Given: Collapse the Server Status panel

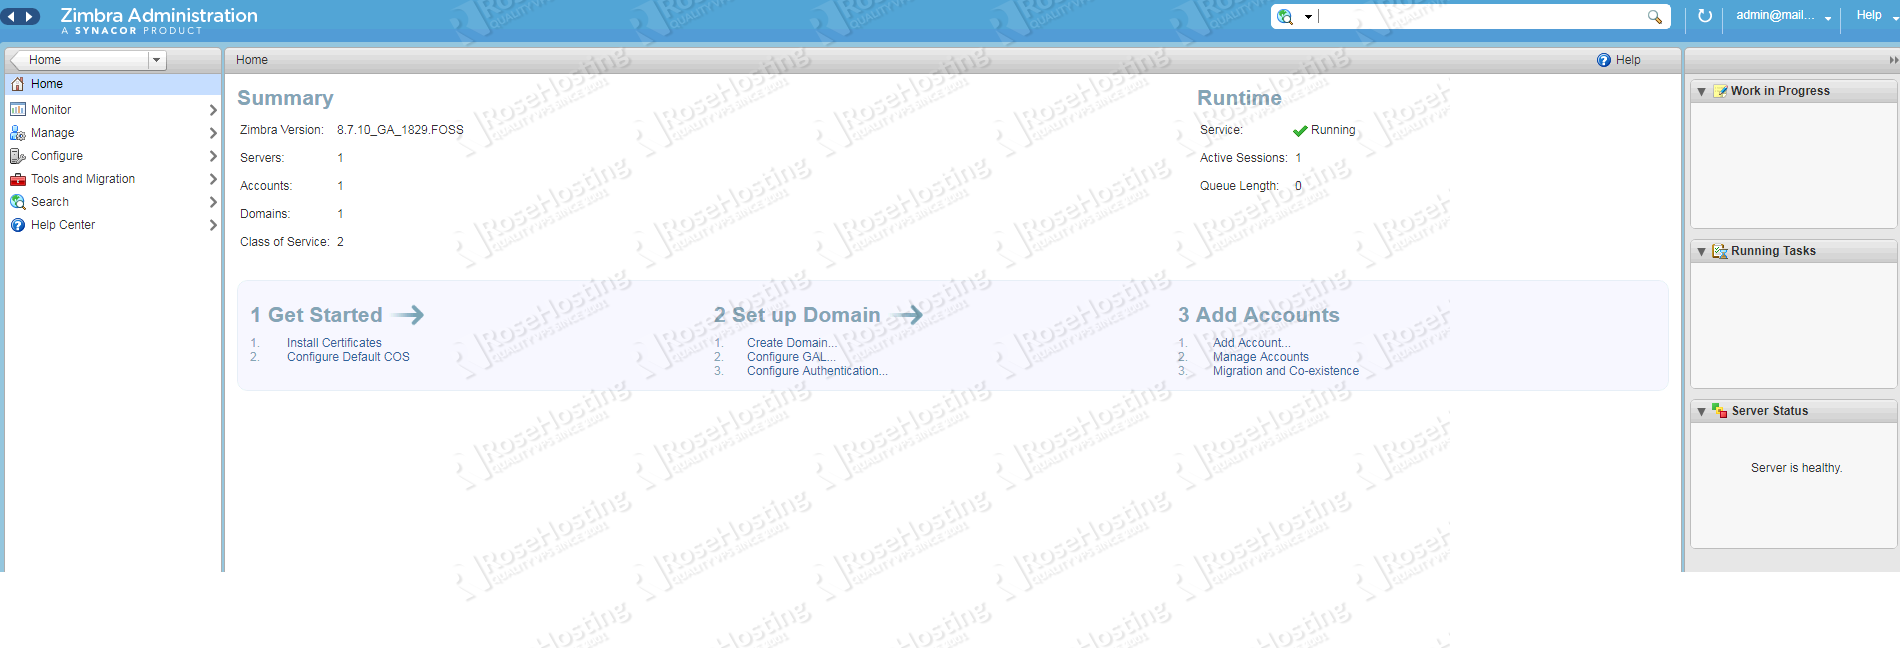Looking at the screenshot, I should point(1701,412).
